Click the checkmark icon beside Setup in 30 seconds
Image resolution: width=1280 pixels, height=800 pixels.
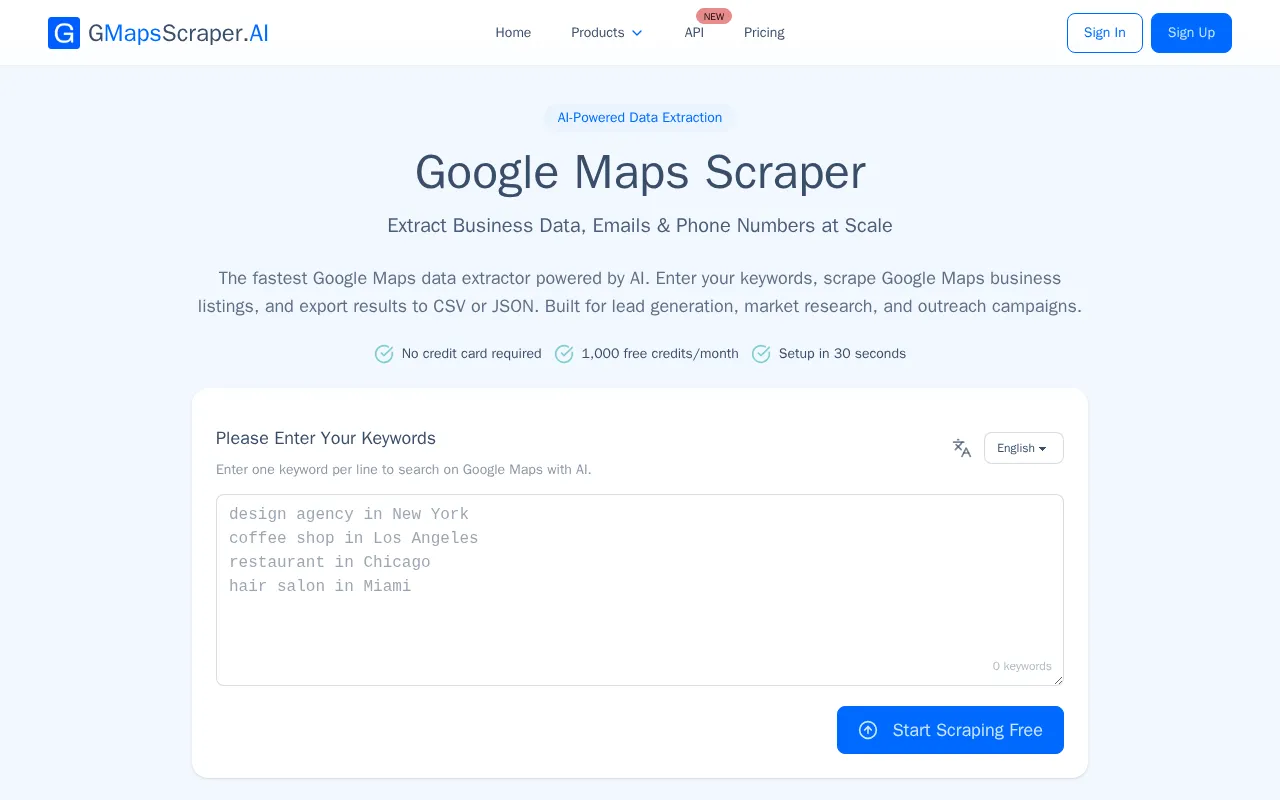pyautogui.click(x=761, y=354)
